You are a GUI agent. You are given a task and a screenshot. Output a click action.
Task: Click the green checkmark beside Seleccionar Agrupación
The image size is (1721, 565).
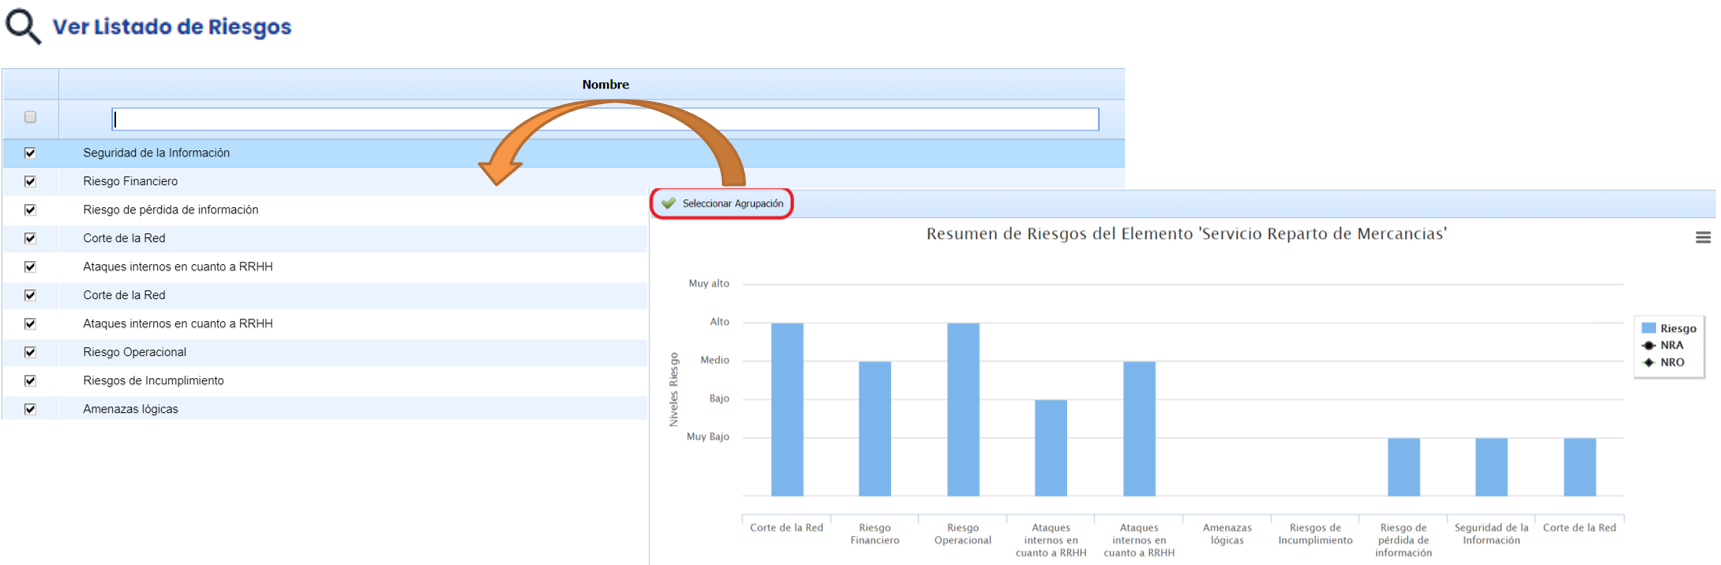pyautogui.click(x=668, y=203)
